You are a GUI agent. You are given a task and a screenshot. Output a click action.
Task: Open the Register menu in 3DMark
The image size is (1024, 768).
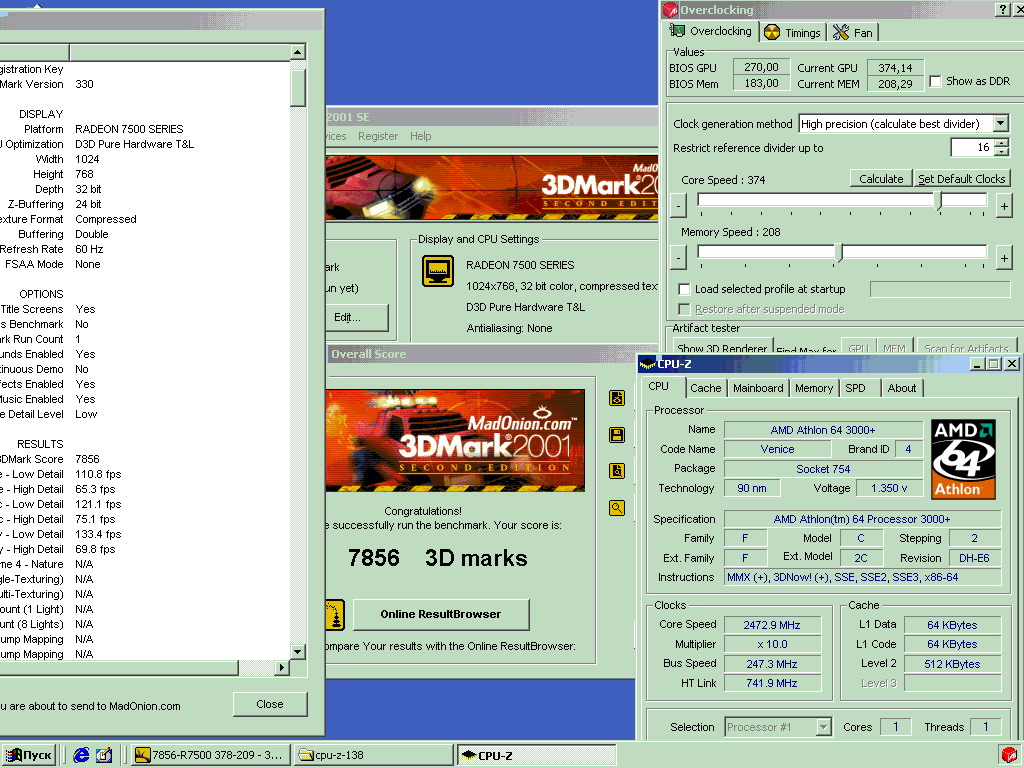click(377, 136)
